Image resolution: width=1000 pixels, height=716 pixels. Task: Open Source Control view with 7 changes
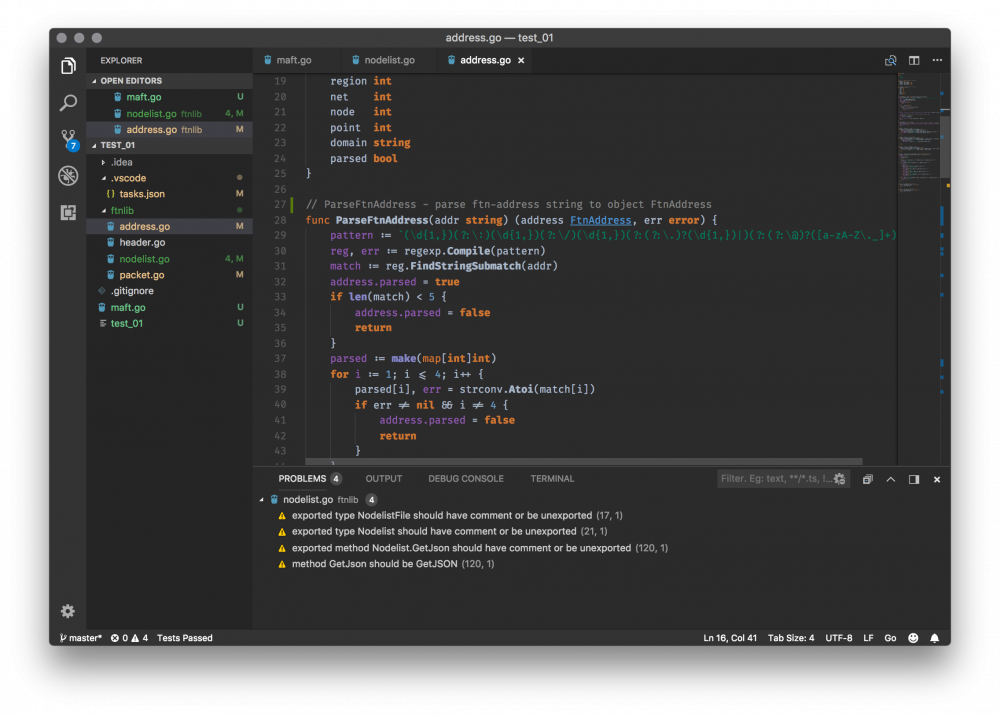coord(68,139)
